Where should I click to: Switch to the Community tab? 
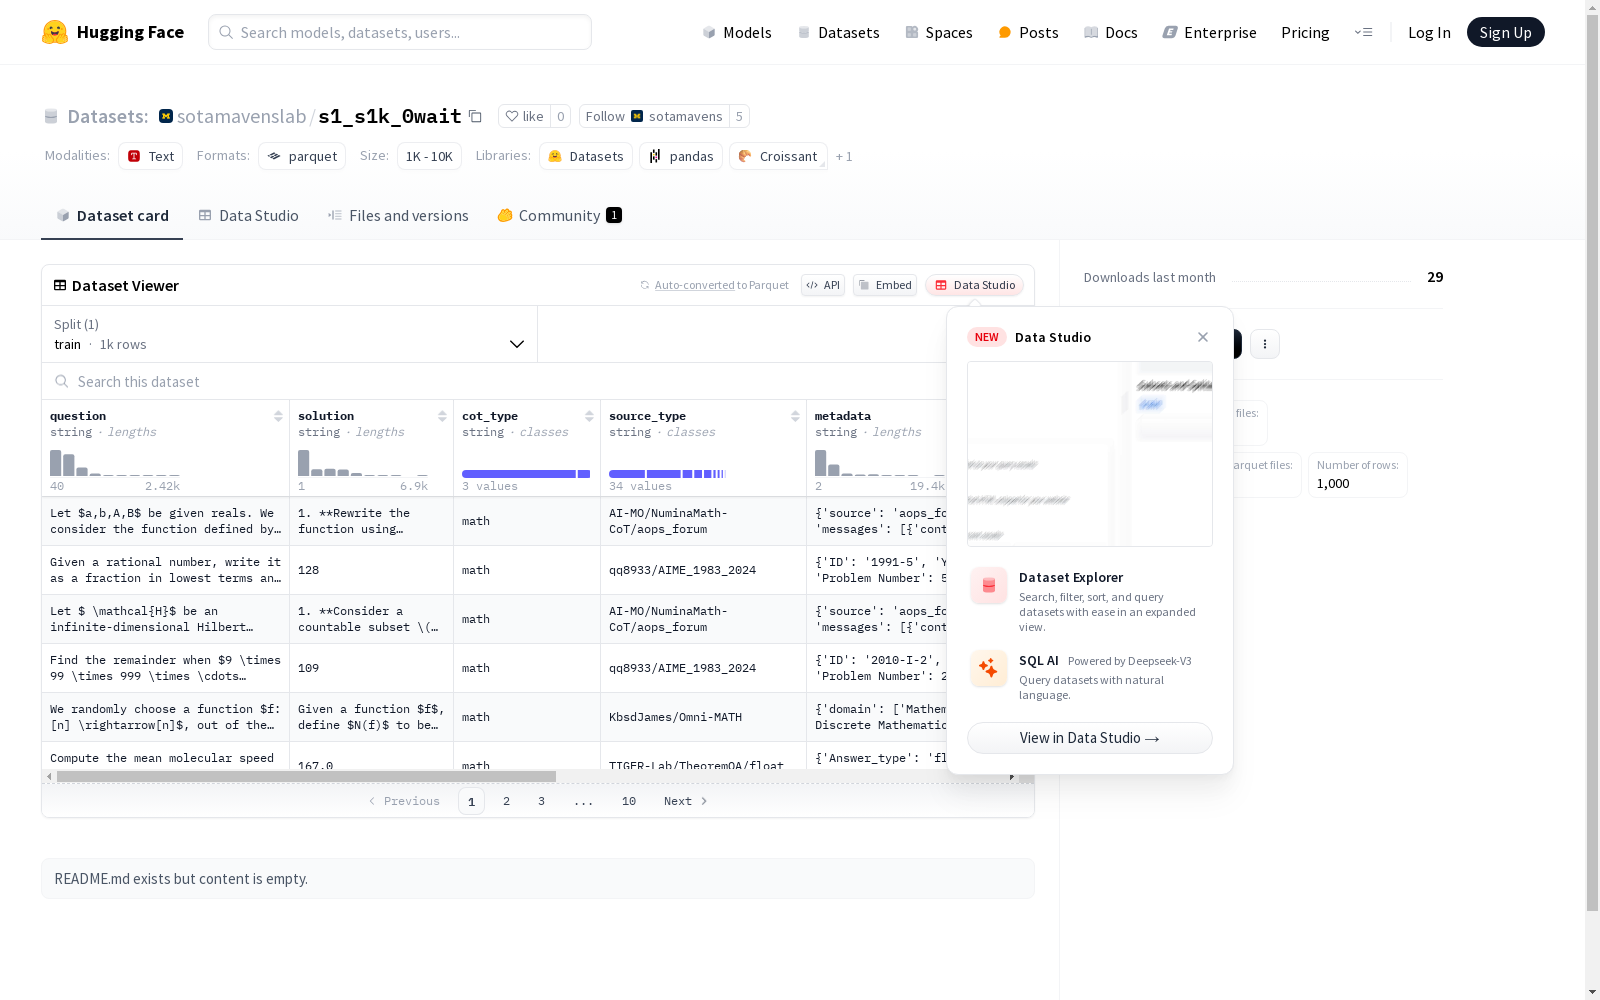(559, 216)
